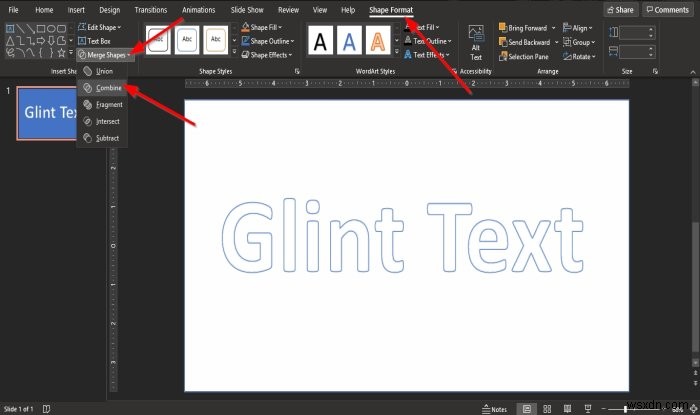This screenshot has height=415, width=700.
Task: Click the Alt Text icon
Action: click(x=476, y=42)
